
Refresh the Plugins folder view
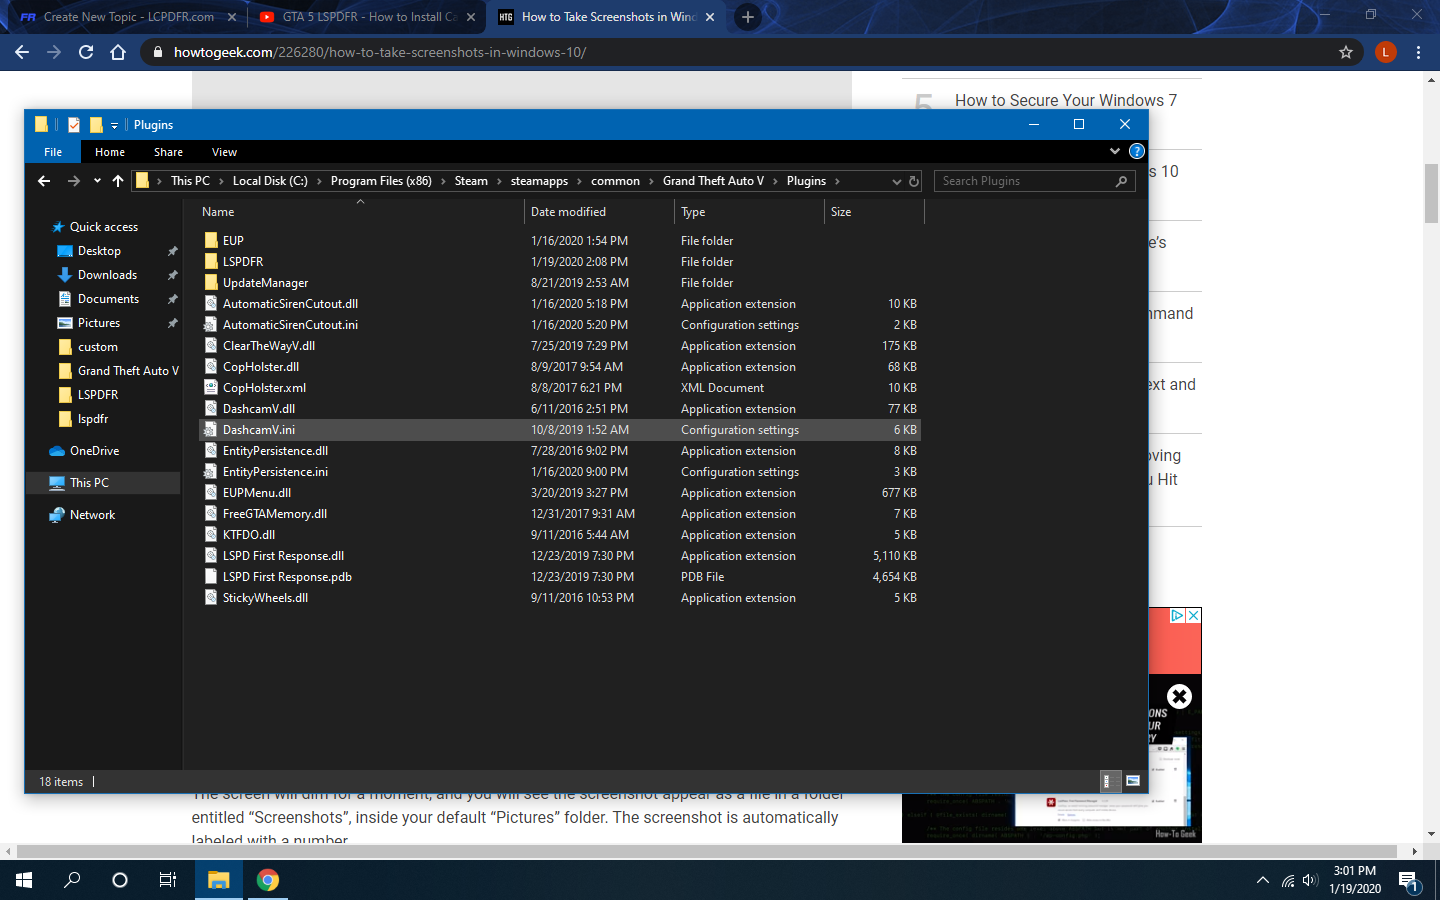click(913, 181)
